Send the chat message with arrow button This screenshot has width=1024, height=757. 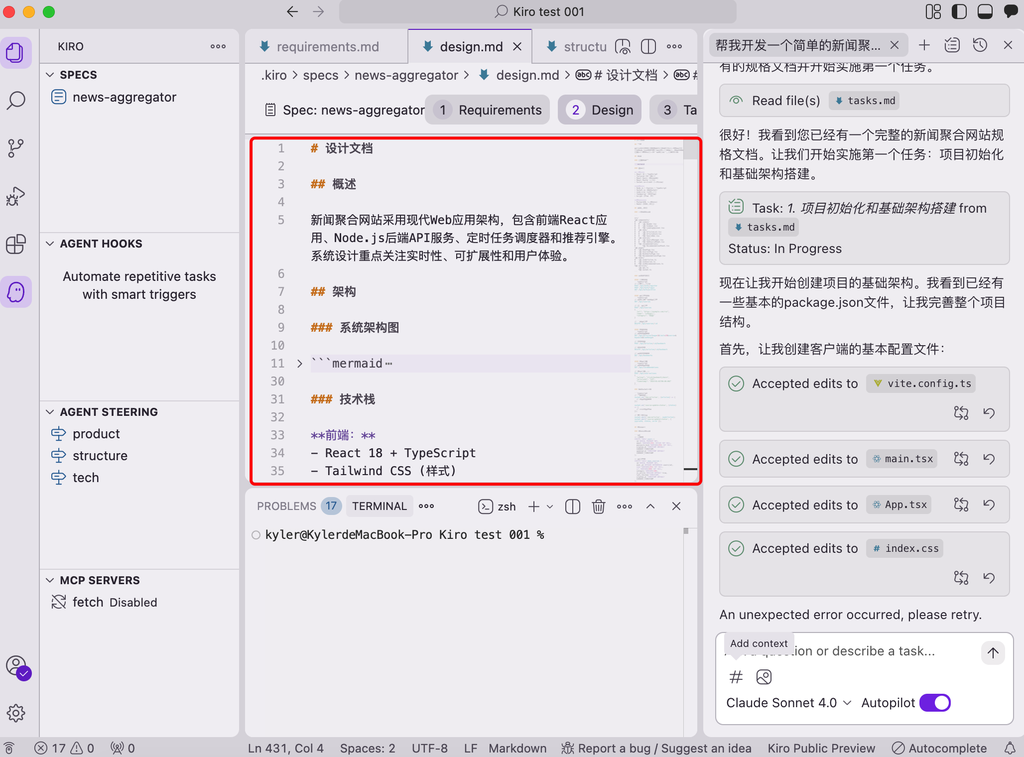coord(993,652)
